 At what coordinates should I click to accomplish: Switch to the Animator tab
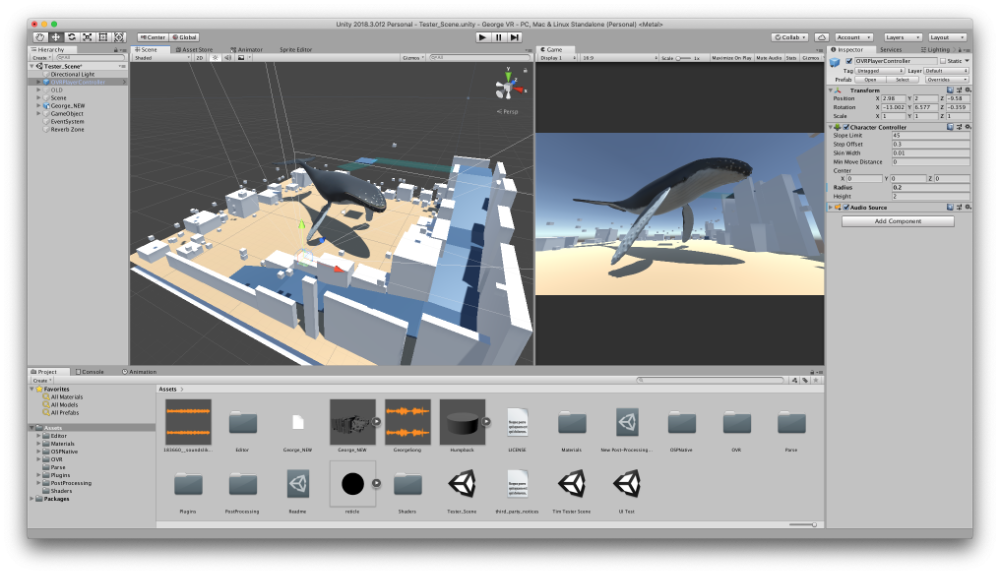(x=246, y=49)
